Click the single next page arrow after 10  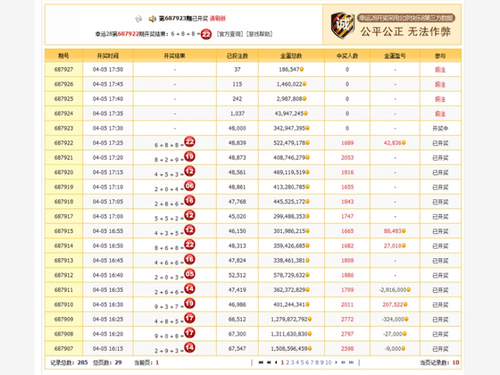[336, 362]
